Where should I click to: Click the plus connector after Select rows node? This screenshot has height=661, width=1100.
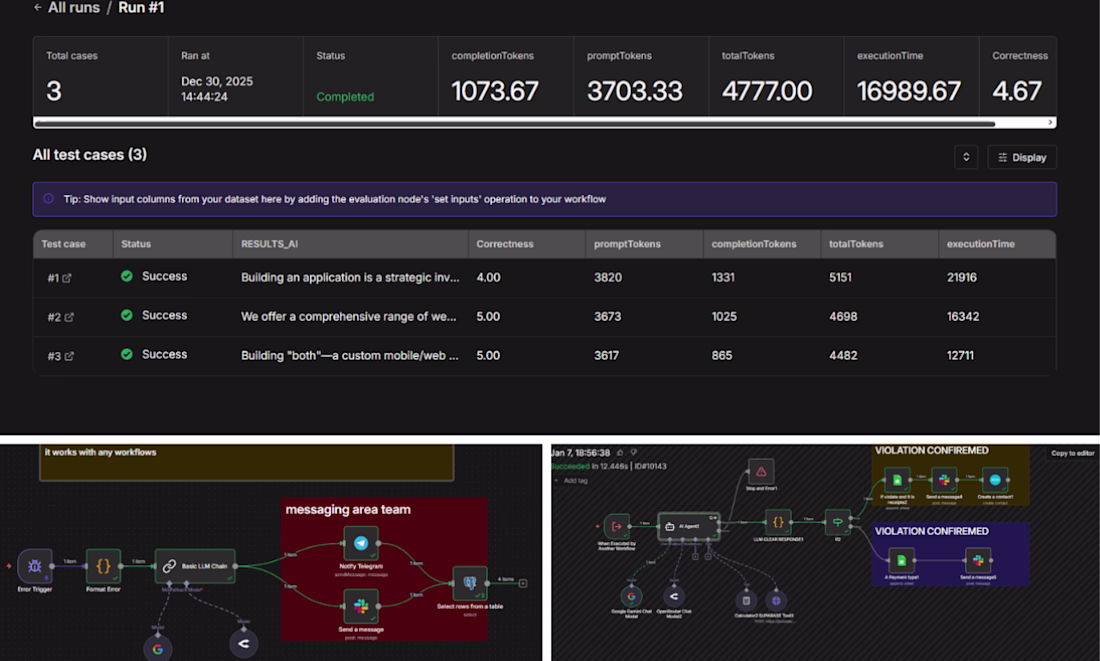tap(523, 583)
